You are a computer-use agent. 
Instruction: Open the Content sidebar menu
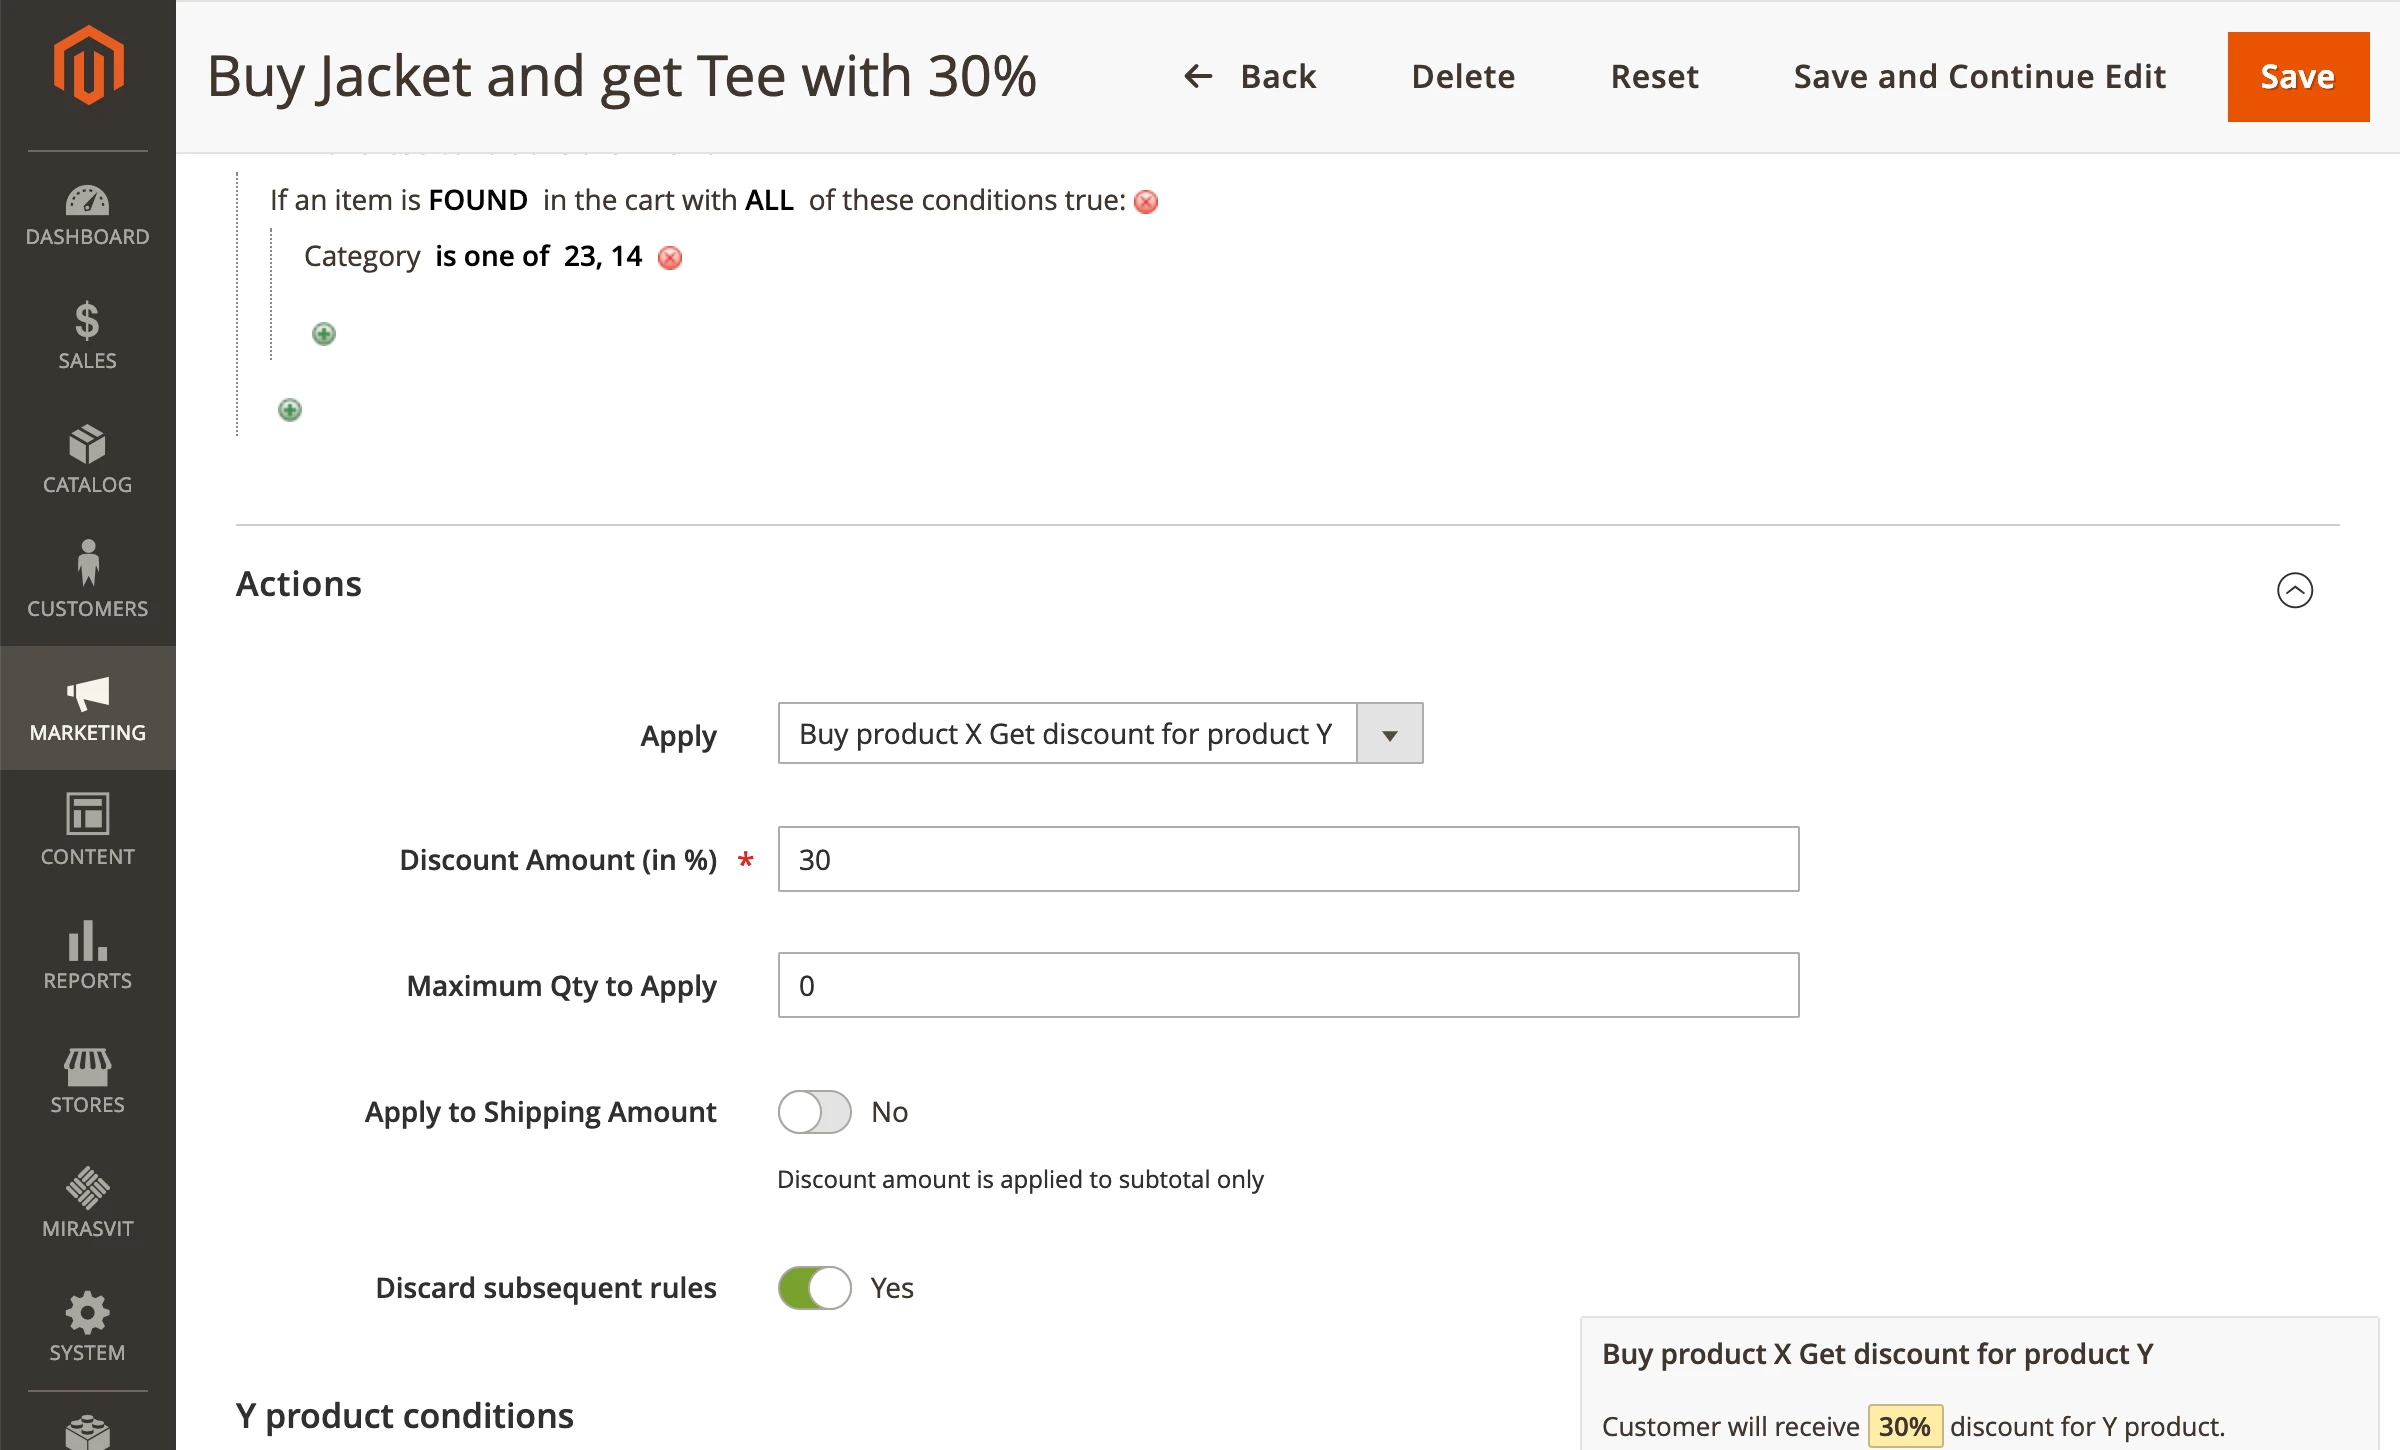pyautogui.click(x=88, y=830)
